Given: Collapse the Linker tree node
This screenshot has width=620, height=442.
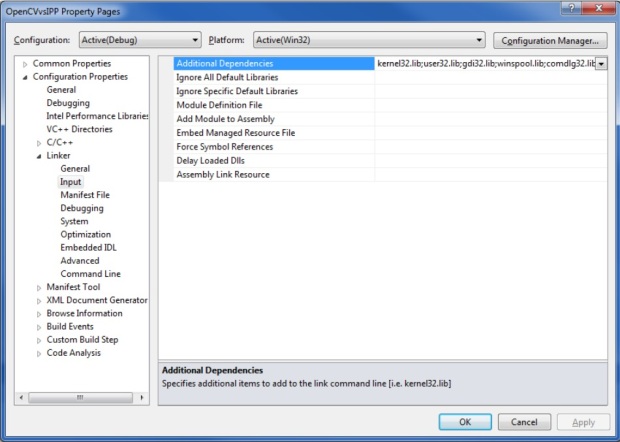Looking at the screenshot, I should tap(39, 156).
